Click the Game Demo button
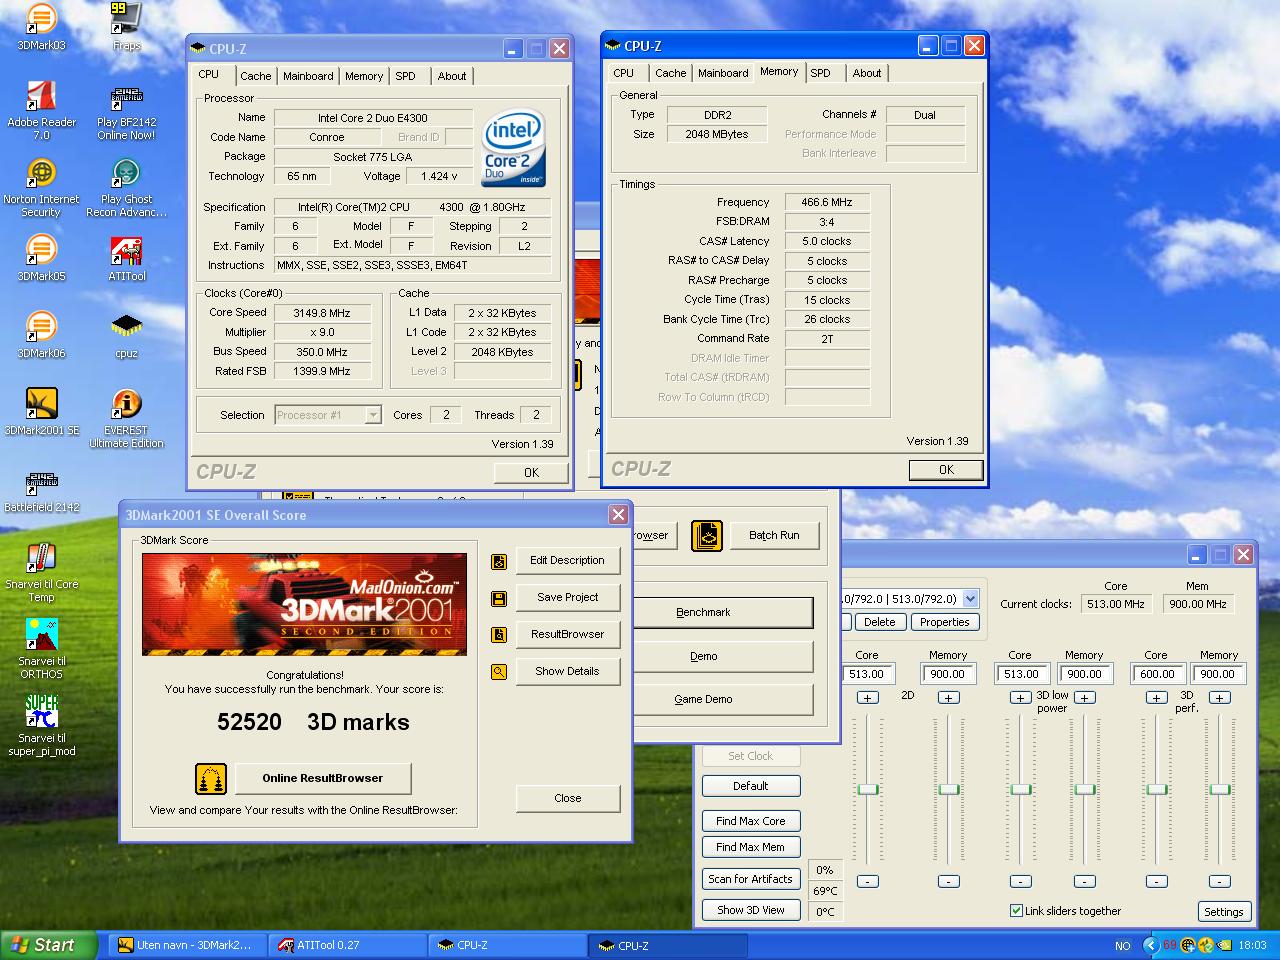The width and height of the screenshot is (1280, 960). point(703,699)
